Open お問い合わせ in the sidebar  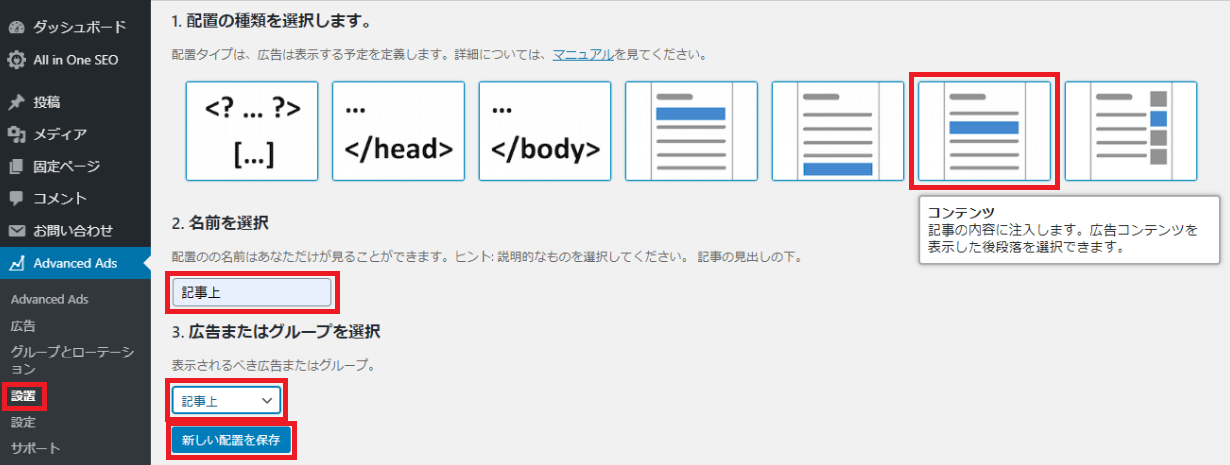pyautogui.click(x=75, y=231)
